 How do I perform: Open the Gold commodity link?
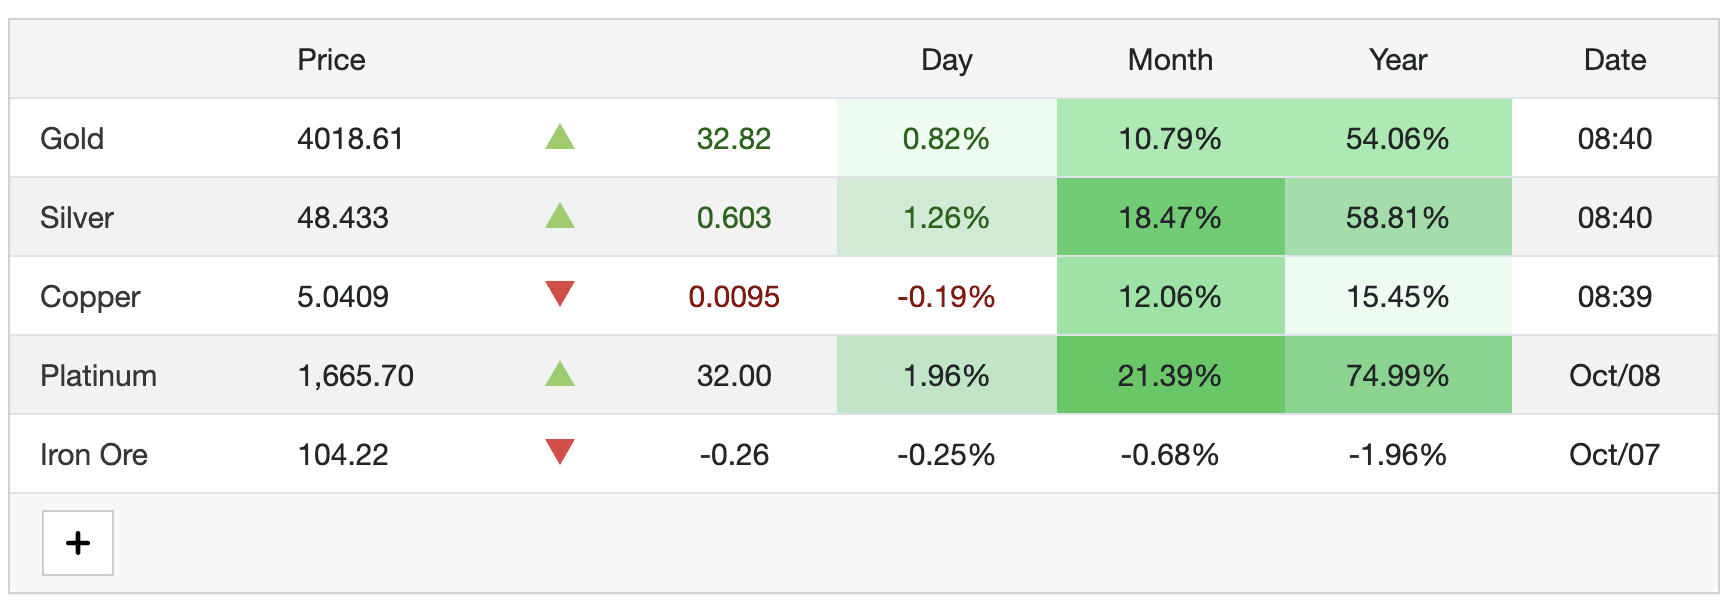(72, 139)
